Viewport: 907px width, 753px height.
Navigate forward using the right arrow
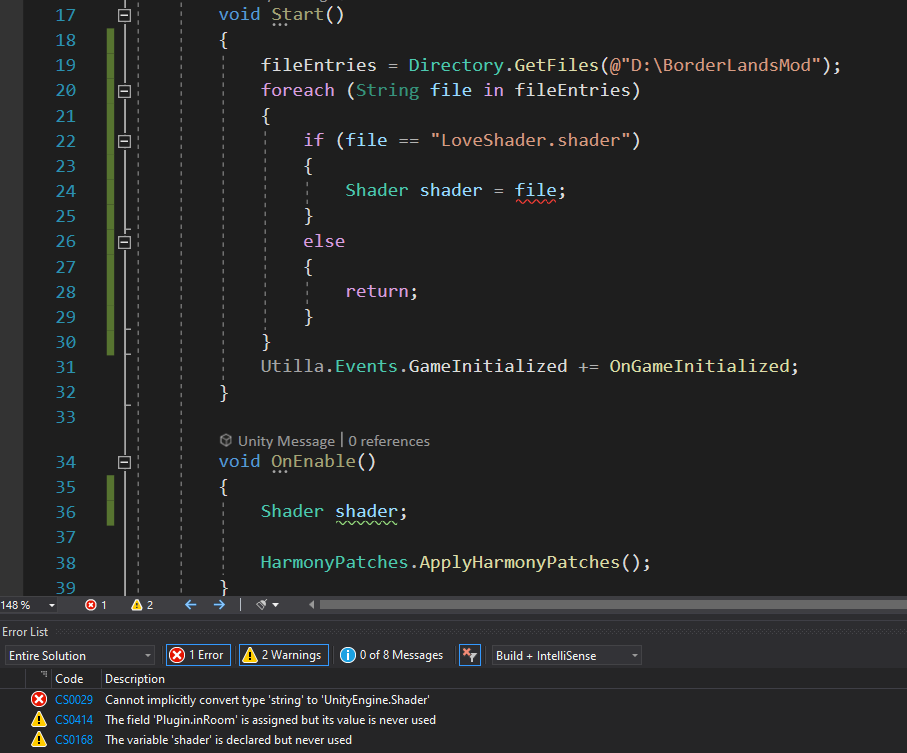click(219, 605)
